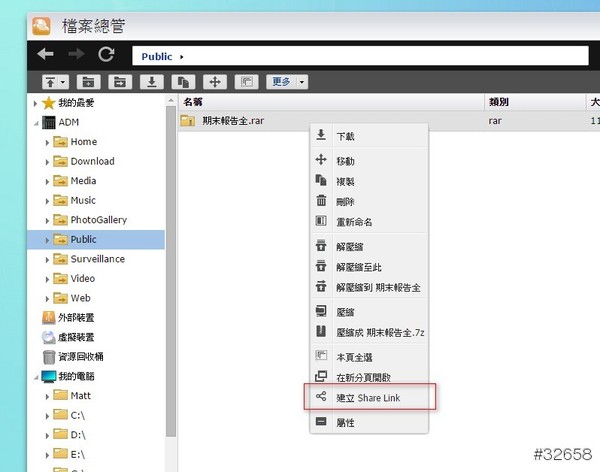Click the upload toolbar button

pos(50,82)
